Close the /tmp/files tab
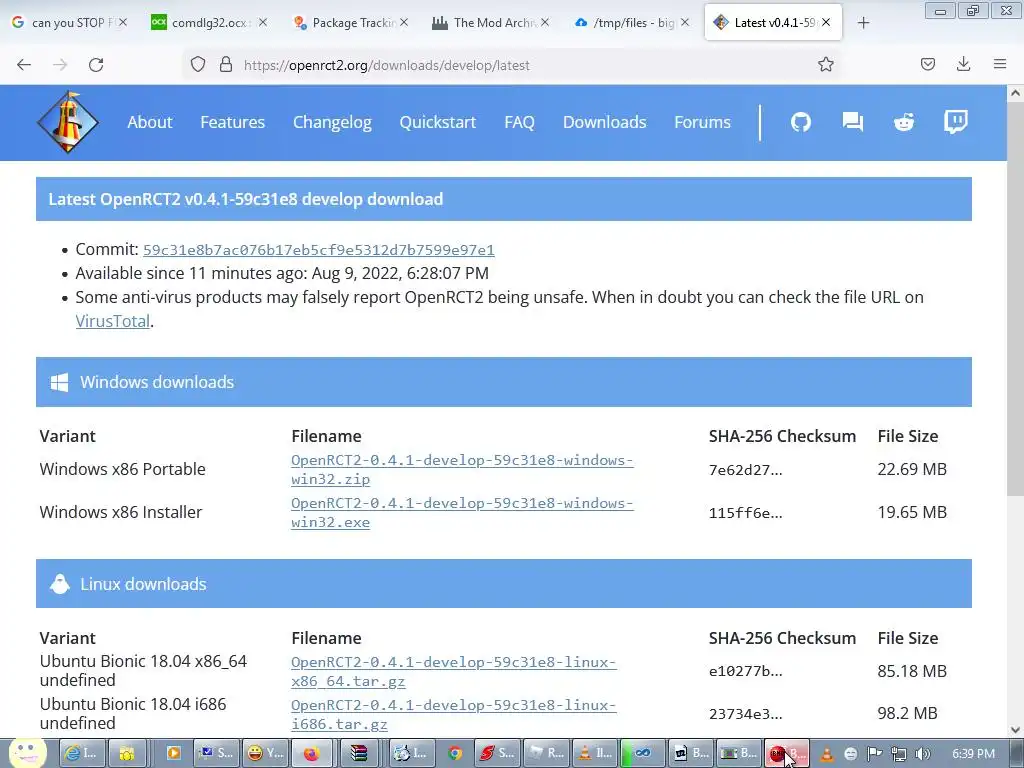 pos(684,22)
